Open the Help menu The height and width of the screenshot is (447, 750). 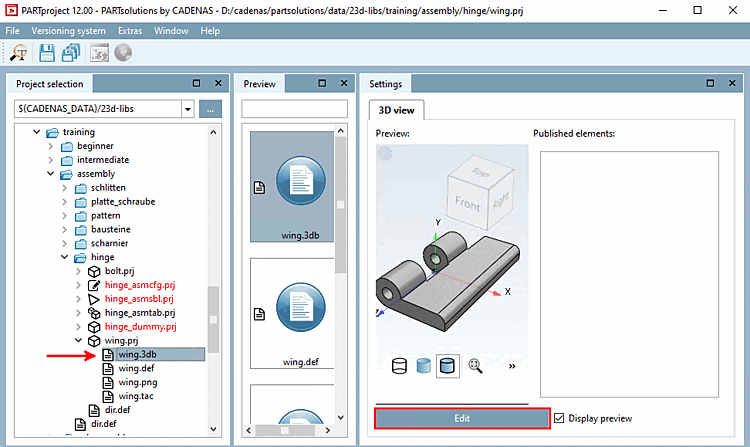tap(210, 31)
